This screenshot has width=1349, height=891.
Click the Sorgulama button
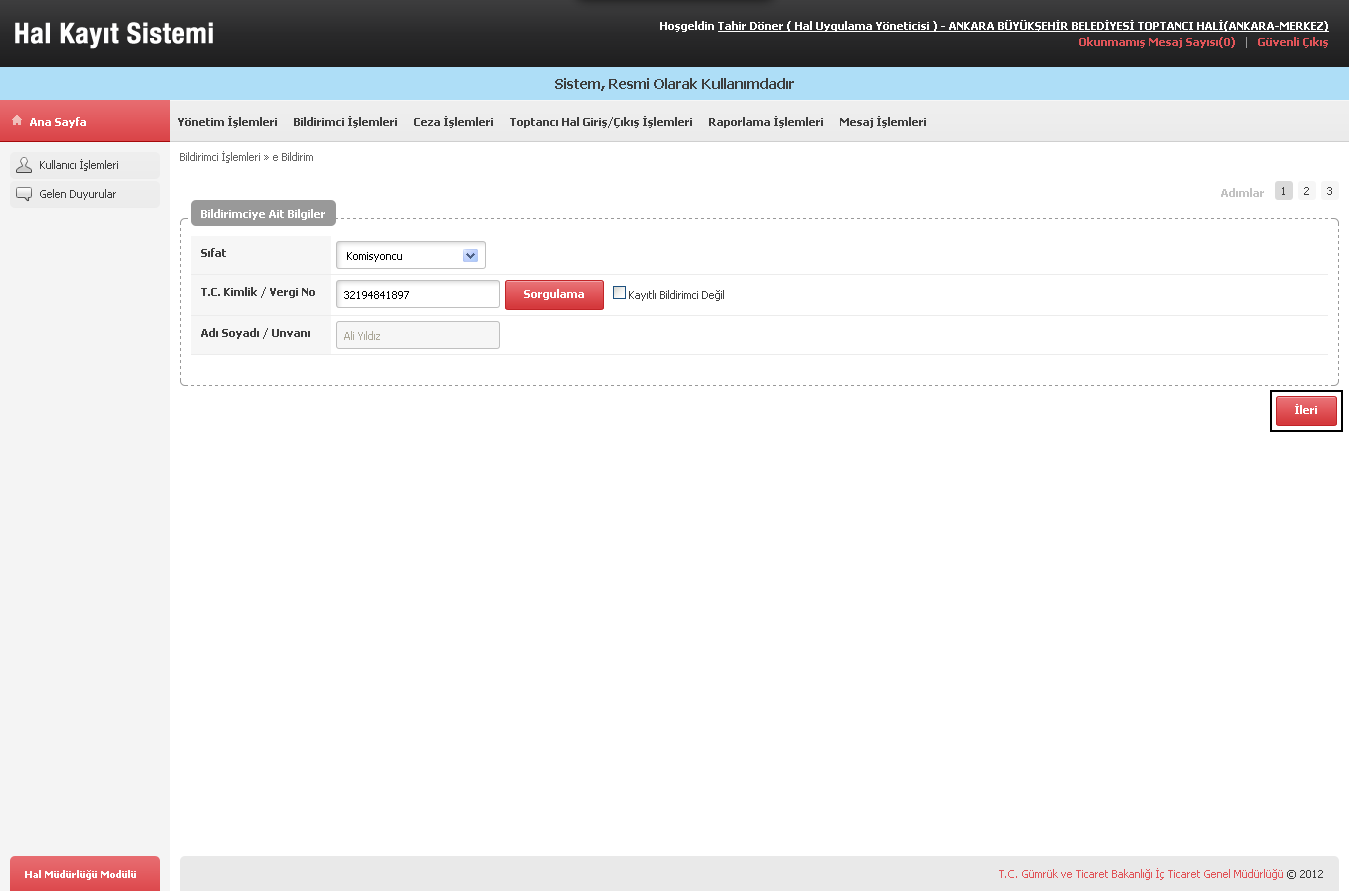(554, 295)
